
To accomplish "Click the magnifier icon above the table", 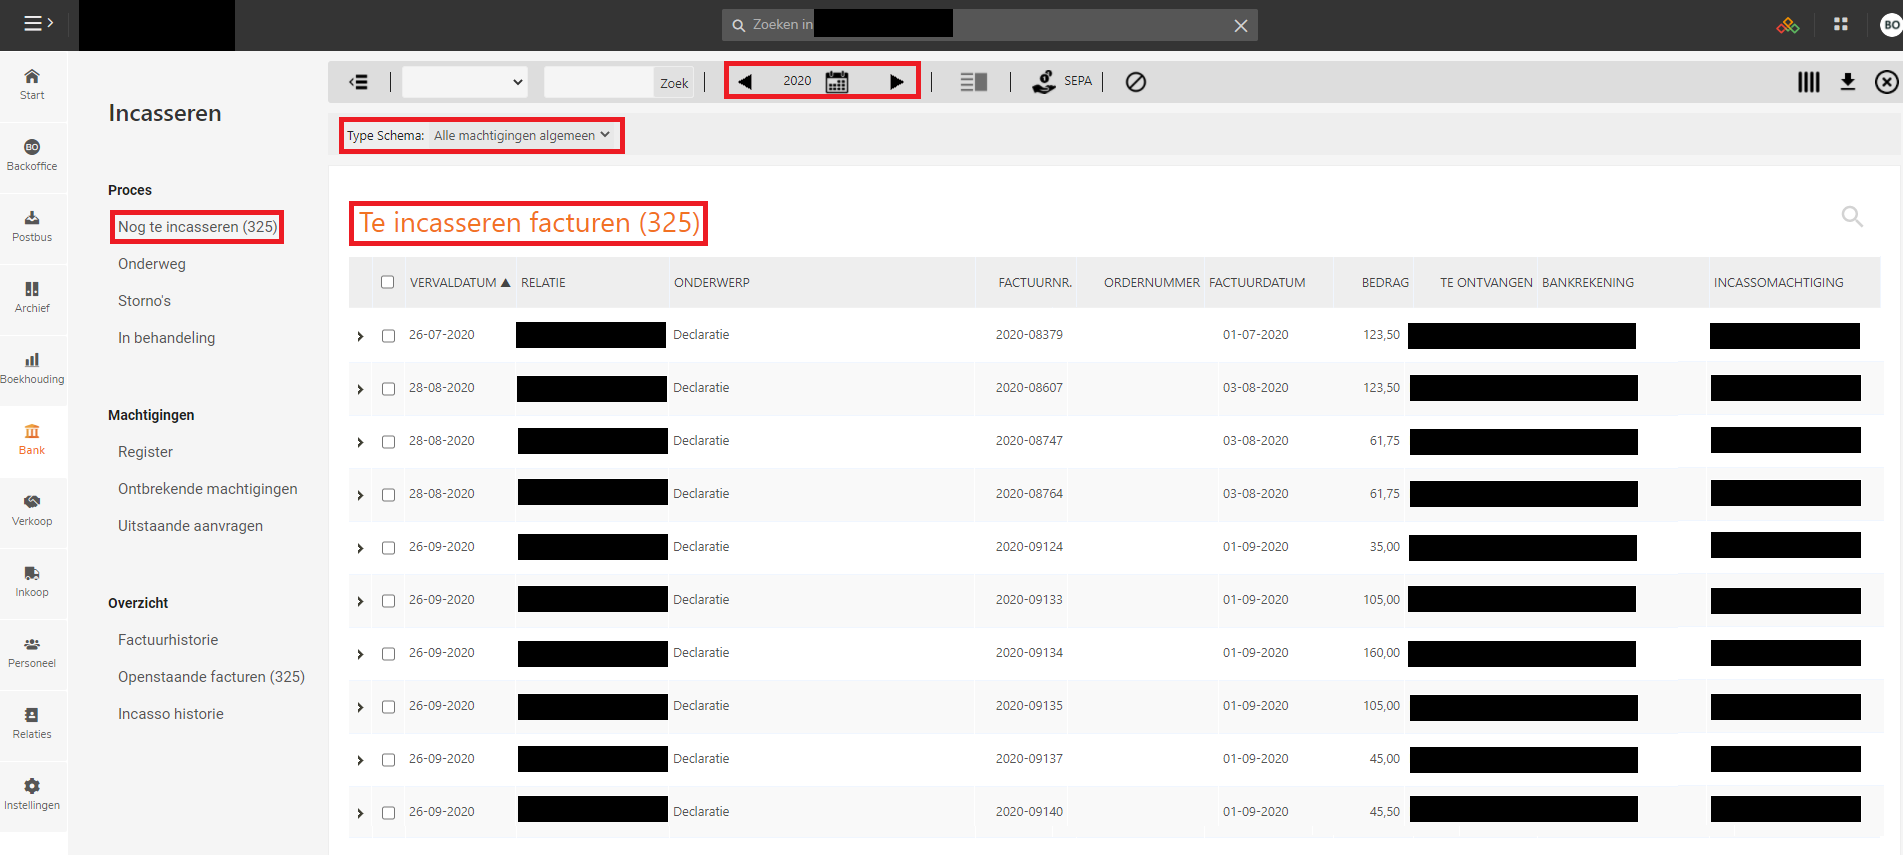I will pyautogui.click(x=1851, y=216).
